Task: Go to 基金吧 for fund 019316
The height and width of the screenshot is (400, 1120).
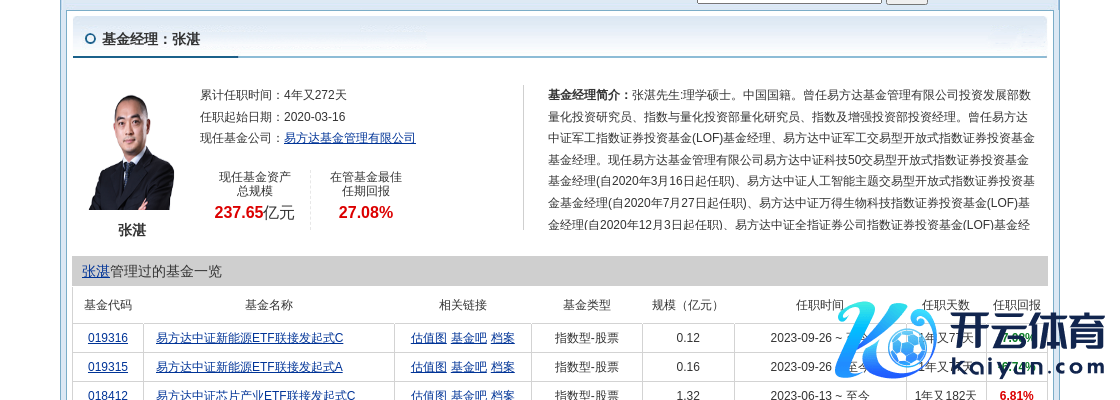Action: point(468,338)
